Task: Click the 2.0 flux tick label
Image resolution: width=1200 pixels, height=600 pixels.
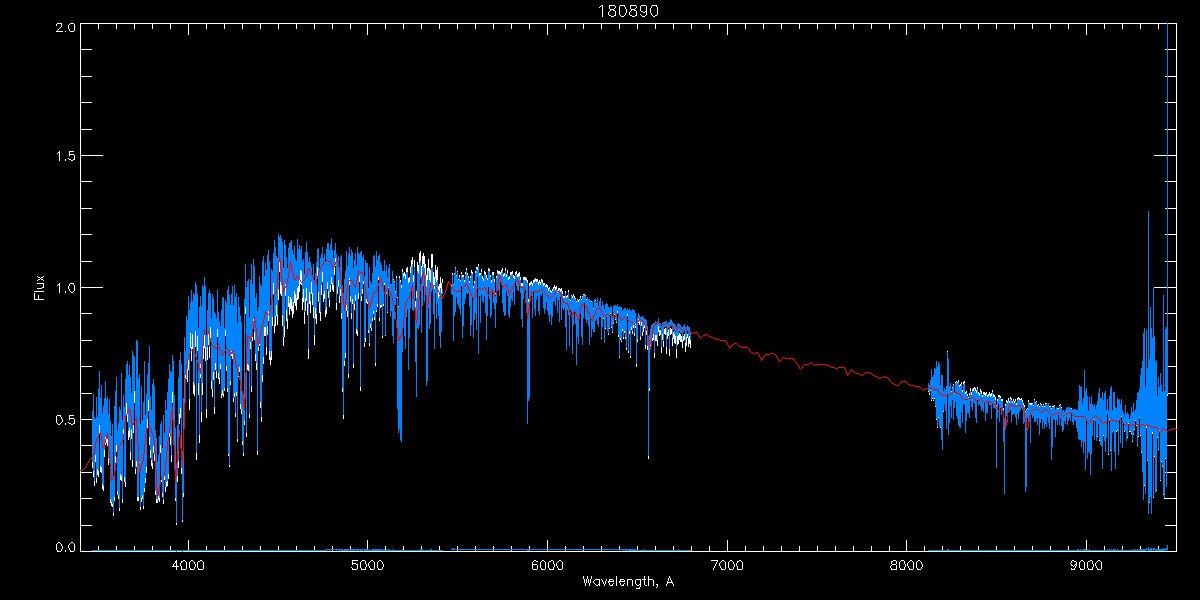Action: [65, 27]
